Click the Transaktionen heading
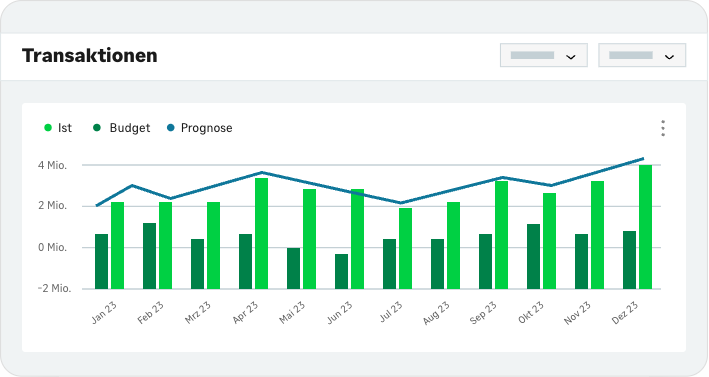Viewport: 709px width, 377px height. 90,56
